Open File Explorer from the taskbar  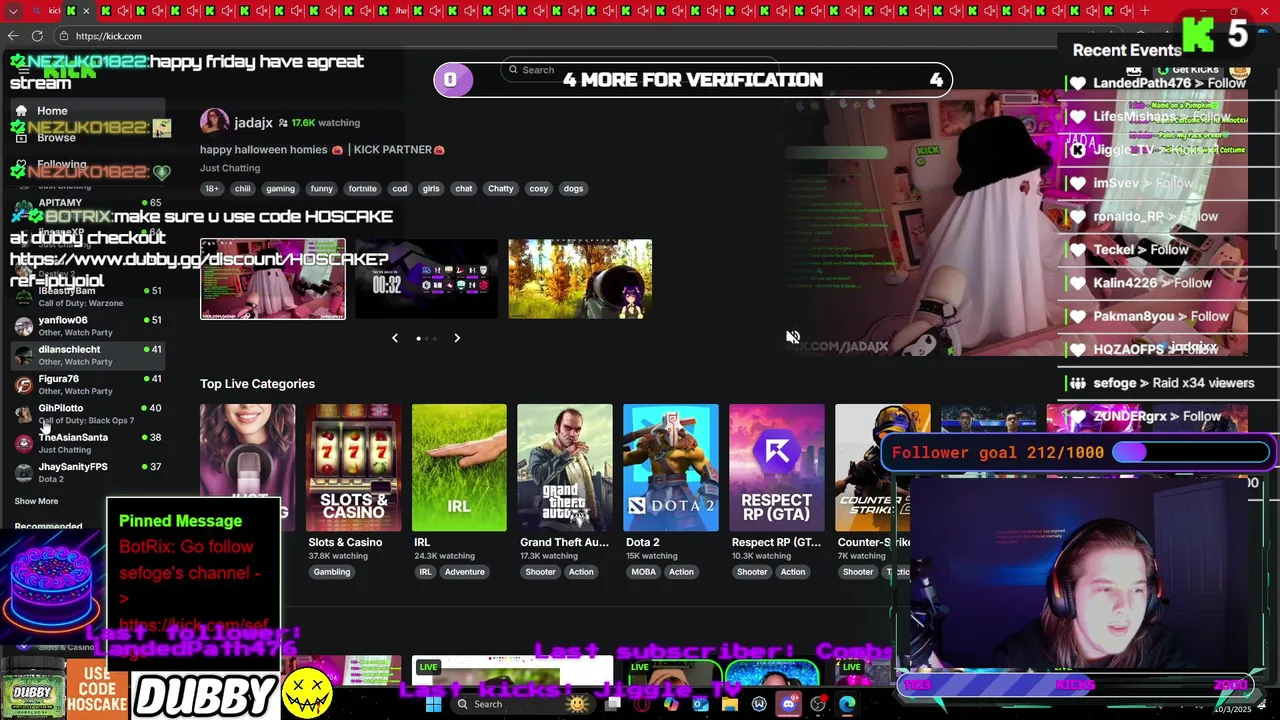click(x=730, y=704)
